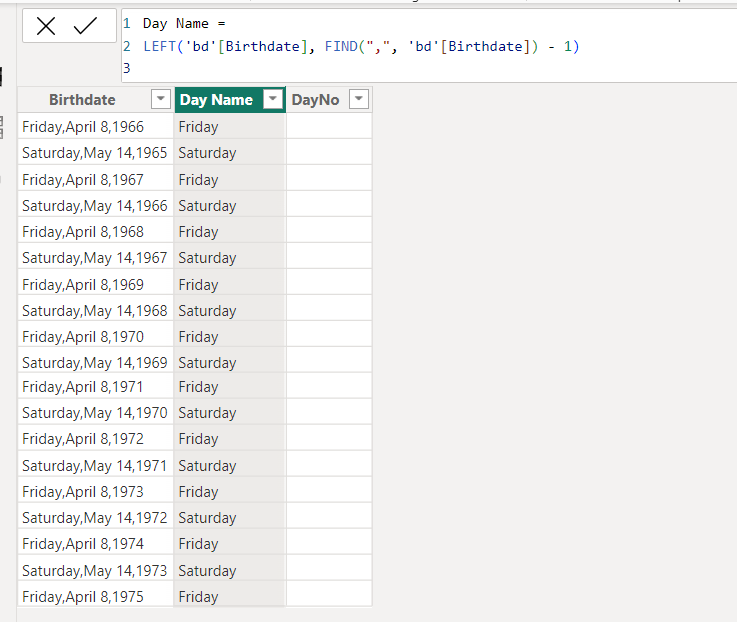Select cell 'Friday,April 8,1972'
The image size is (737, 622).
coord(96,438)
